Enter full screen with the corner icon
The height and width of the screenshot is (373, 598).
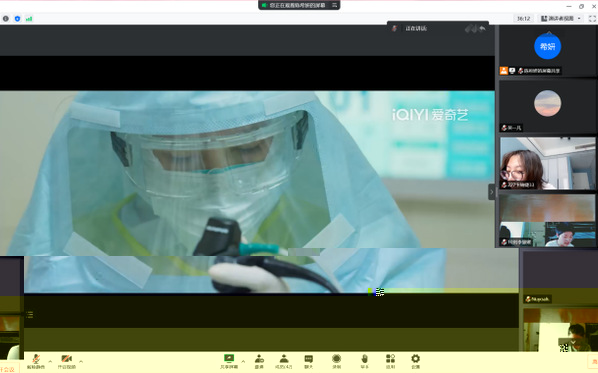[592, 18]
